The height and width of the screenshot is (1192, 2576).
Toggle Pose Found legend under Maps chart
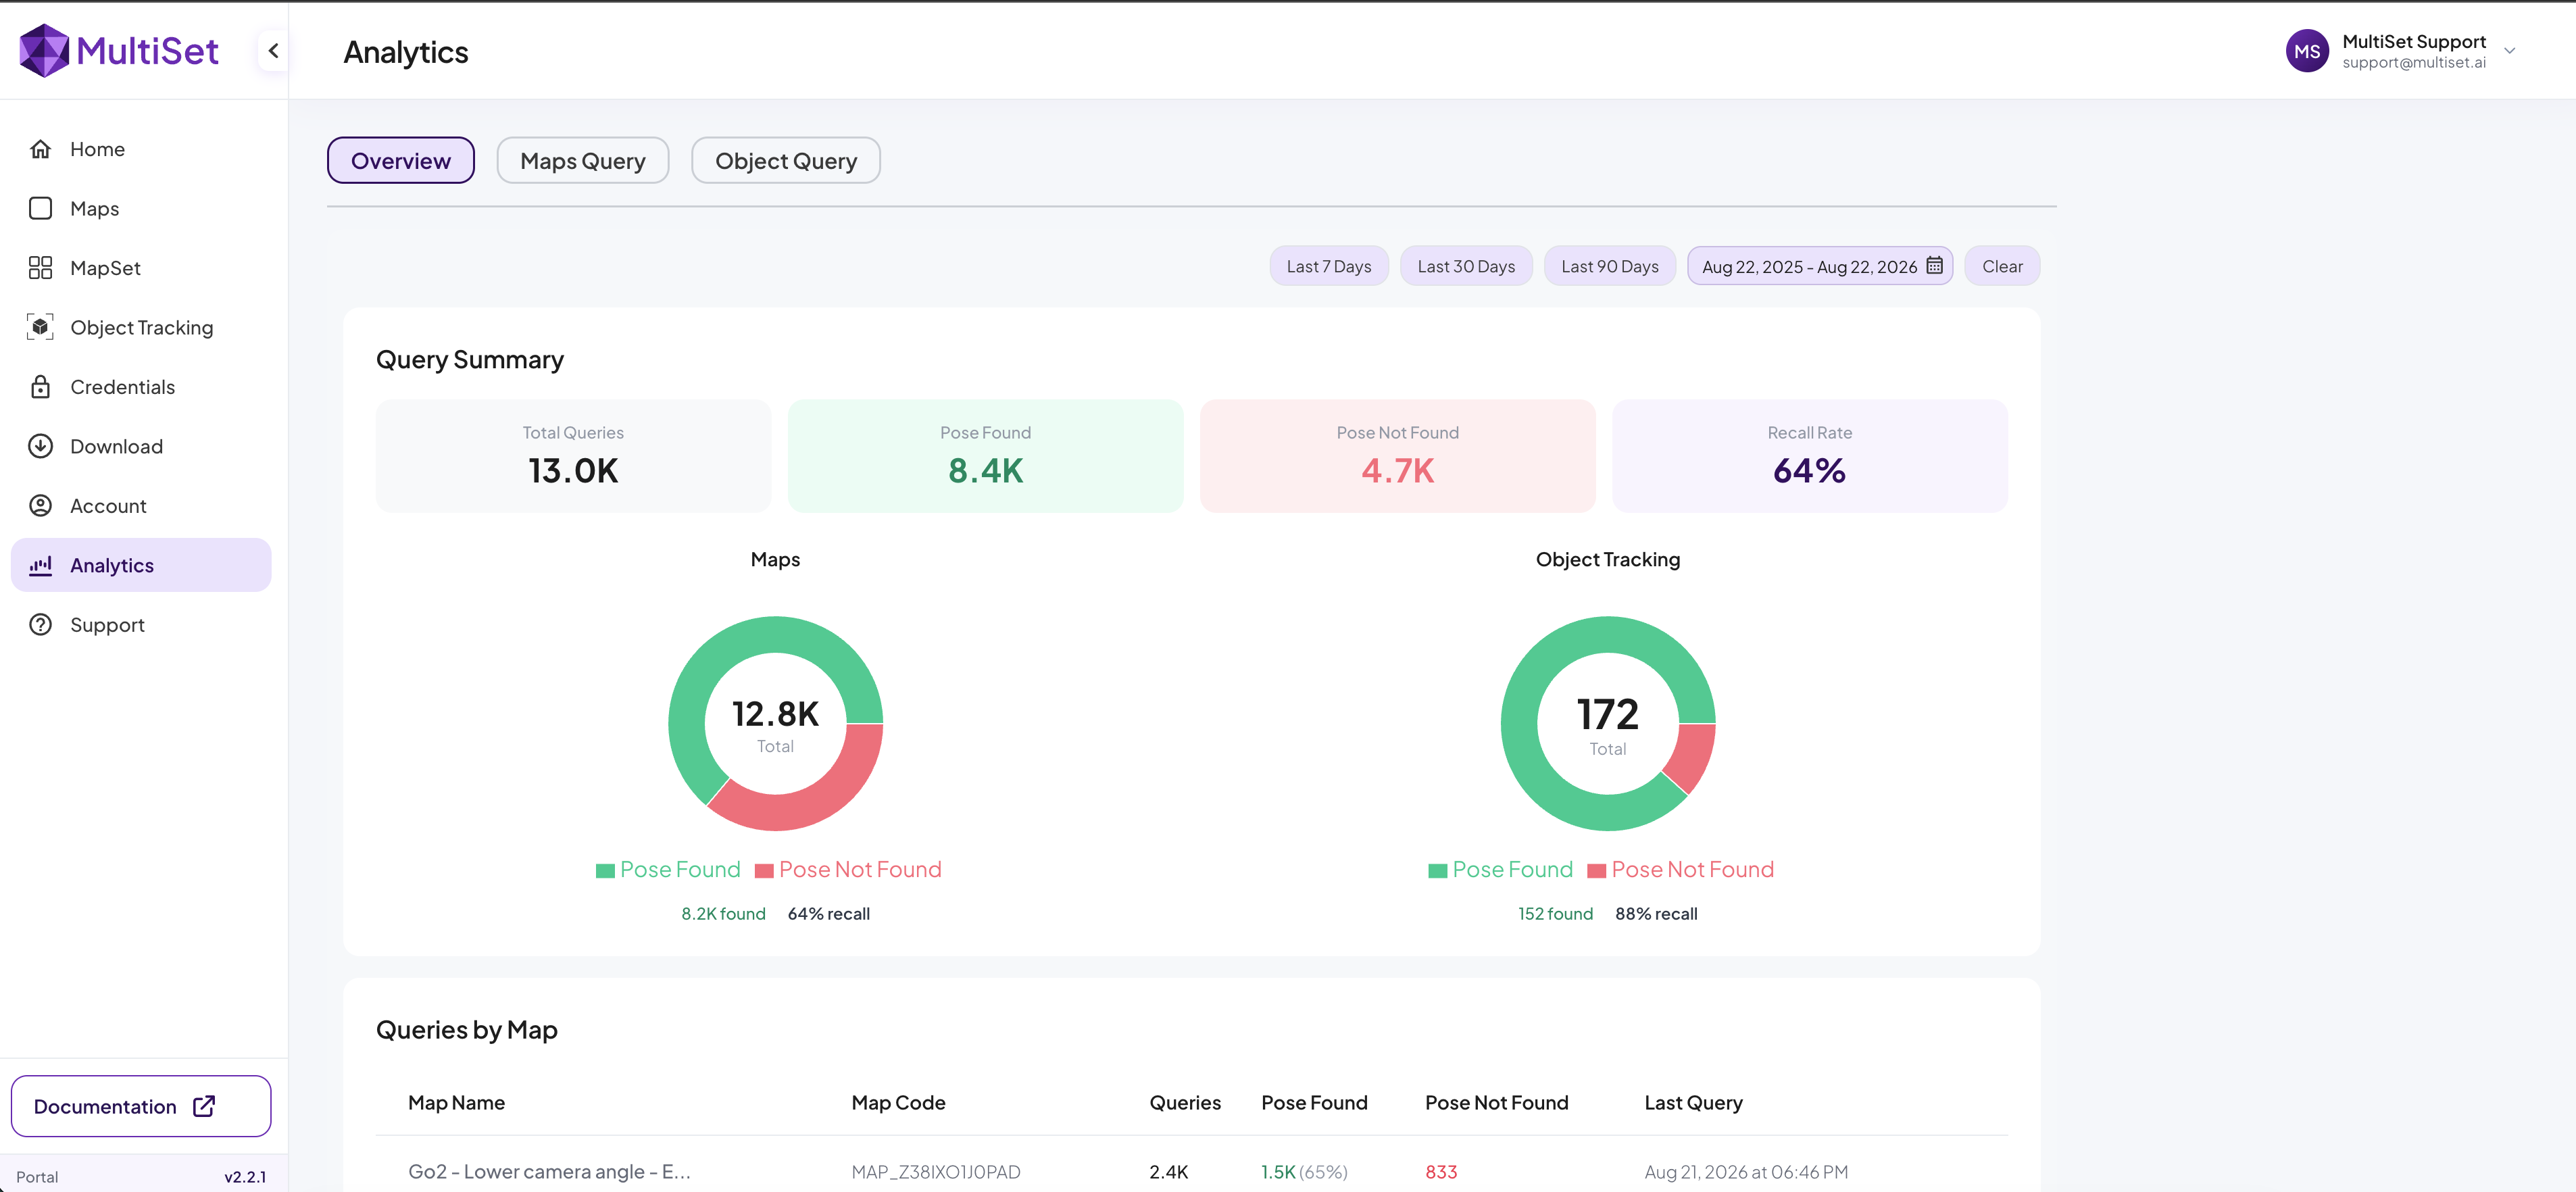pos(668,869)
